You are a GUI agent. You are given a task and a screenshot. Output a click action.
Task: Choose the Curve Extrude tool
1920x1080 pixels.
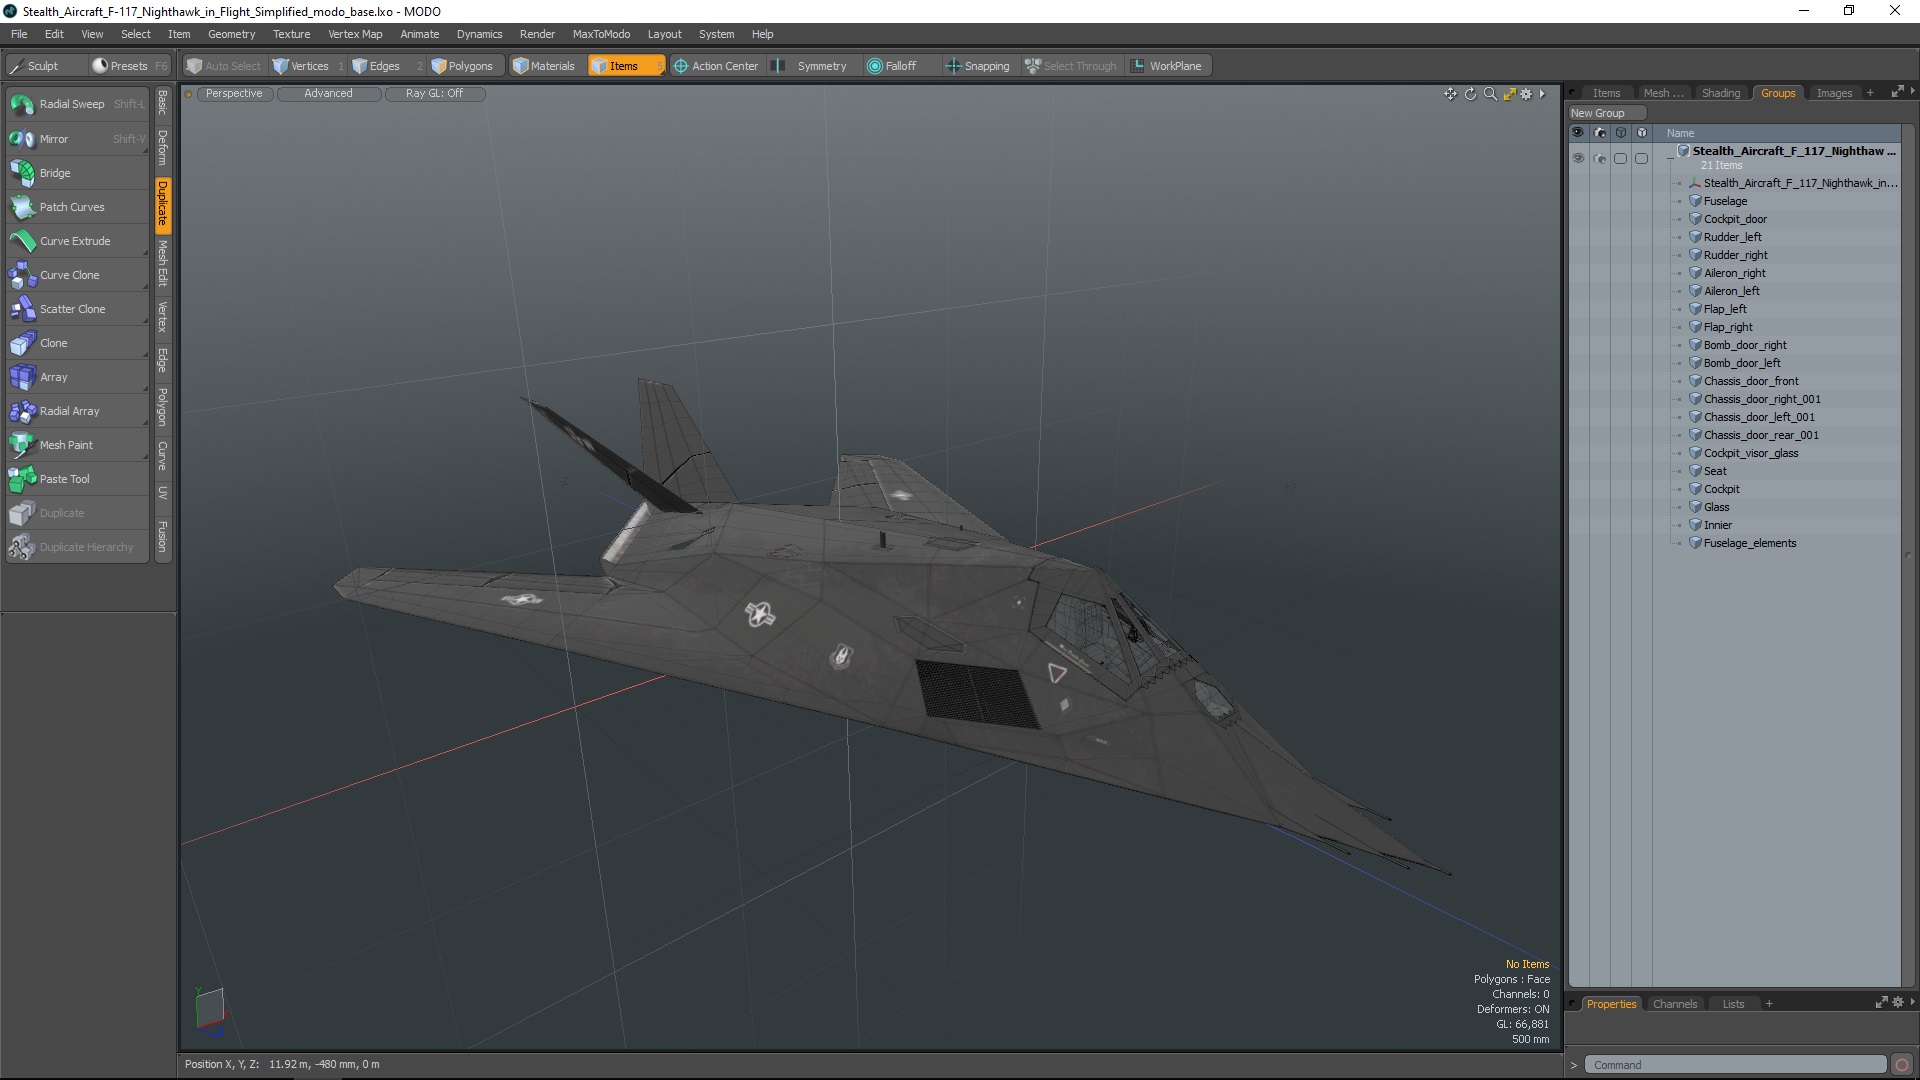point(75,241)
